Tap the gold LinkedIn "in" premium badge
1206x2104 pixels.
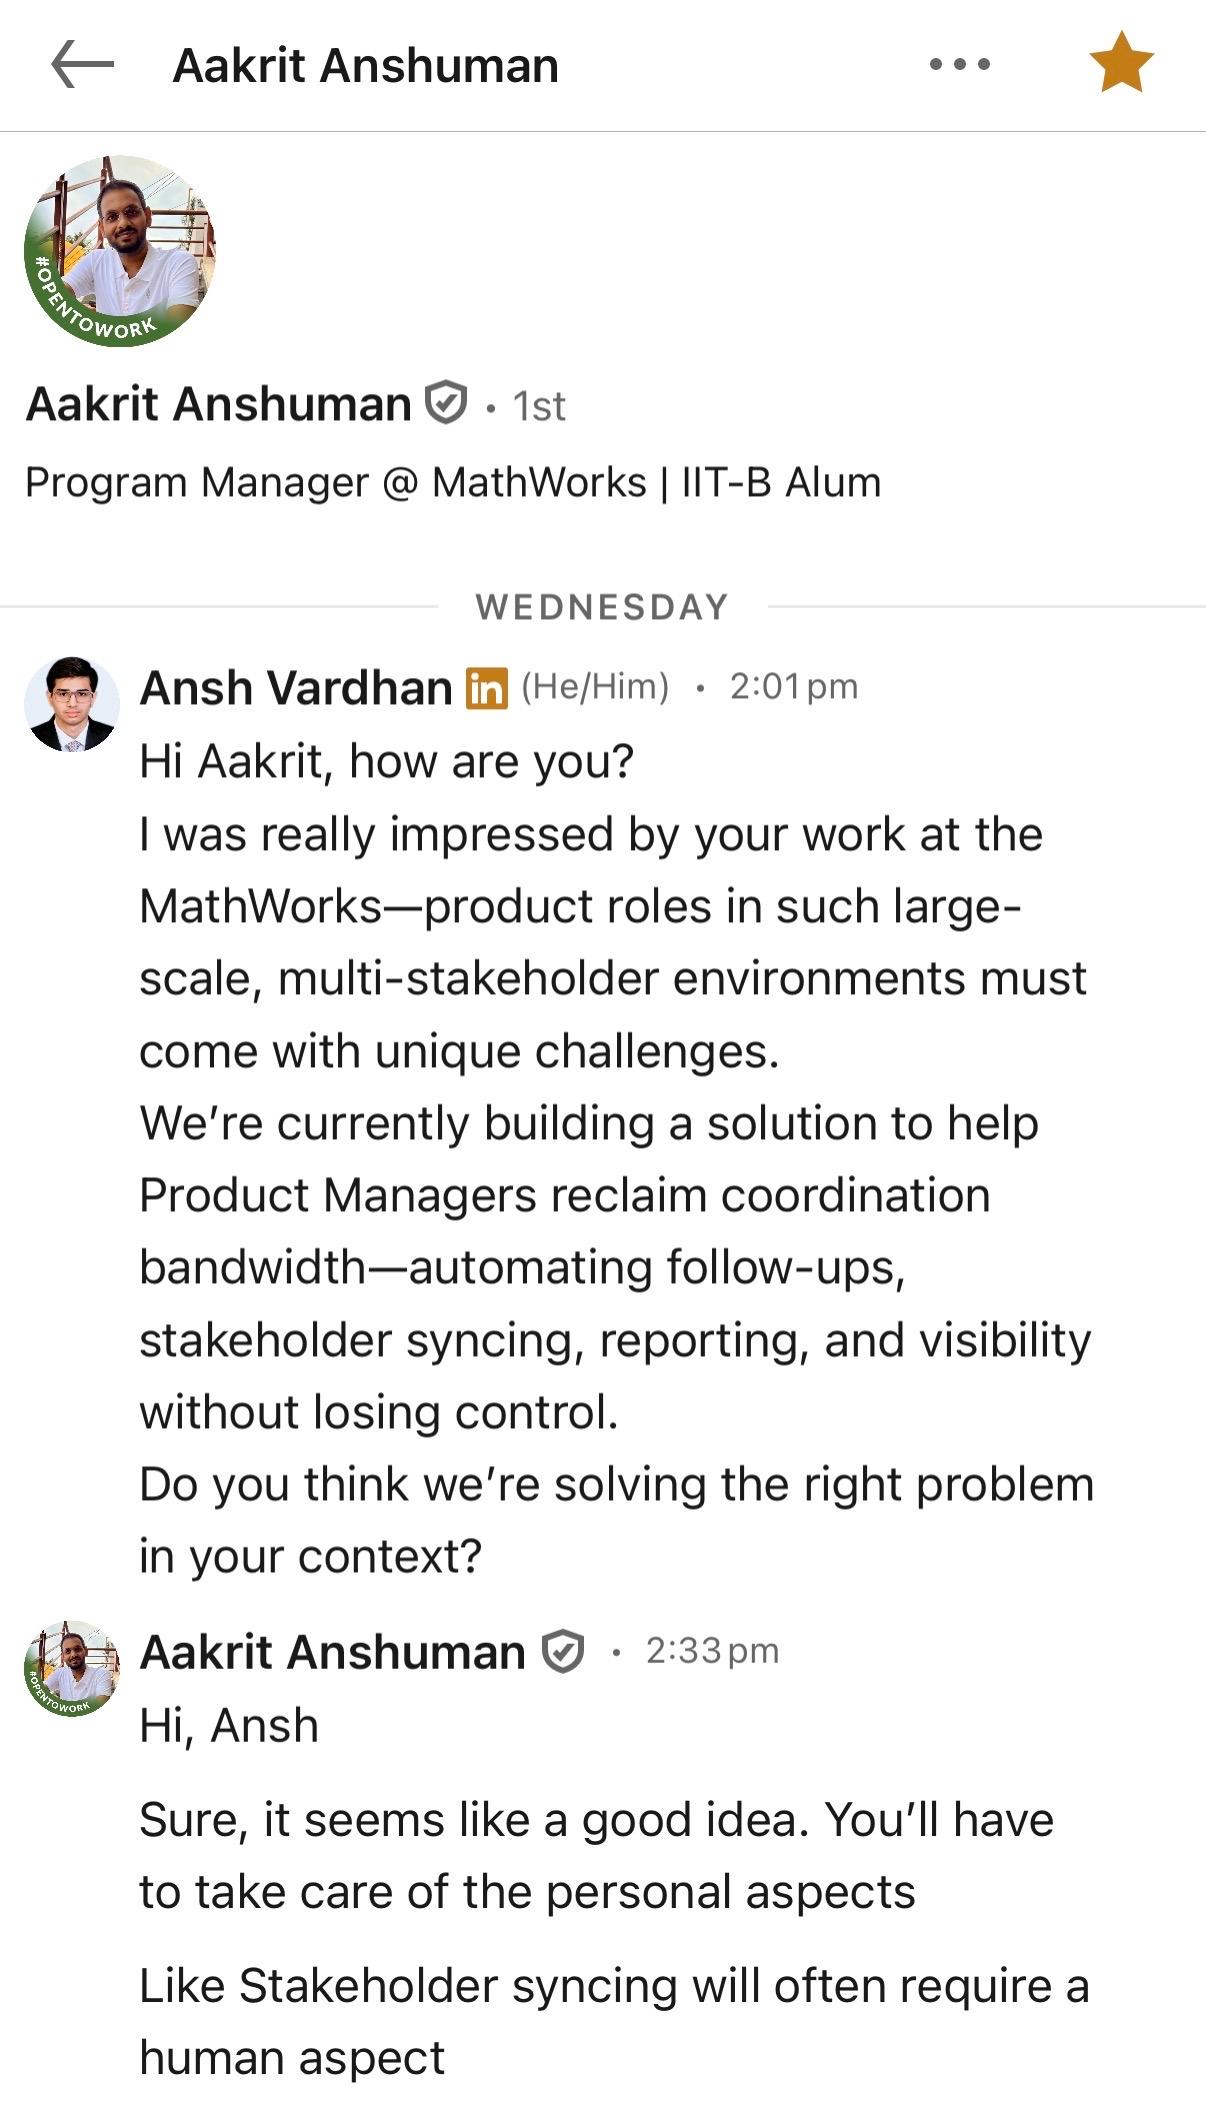[x=487, y=689]
